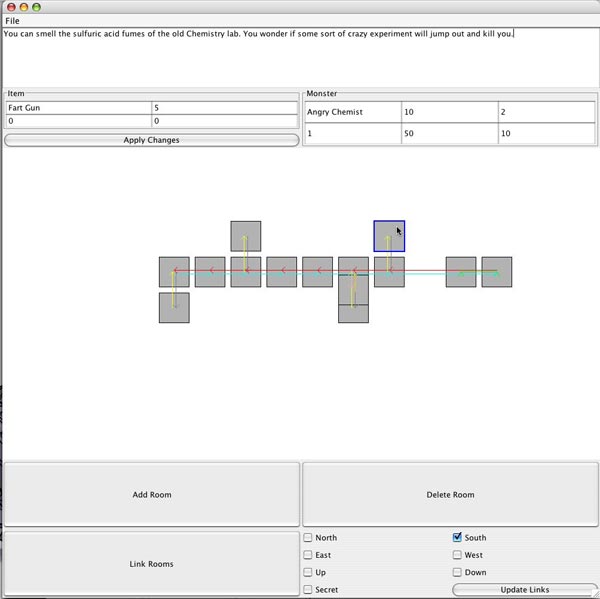Select the top-left room above the main row

(246, 236)
